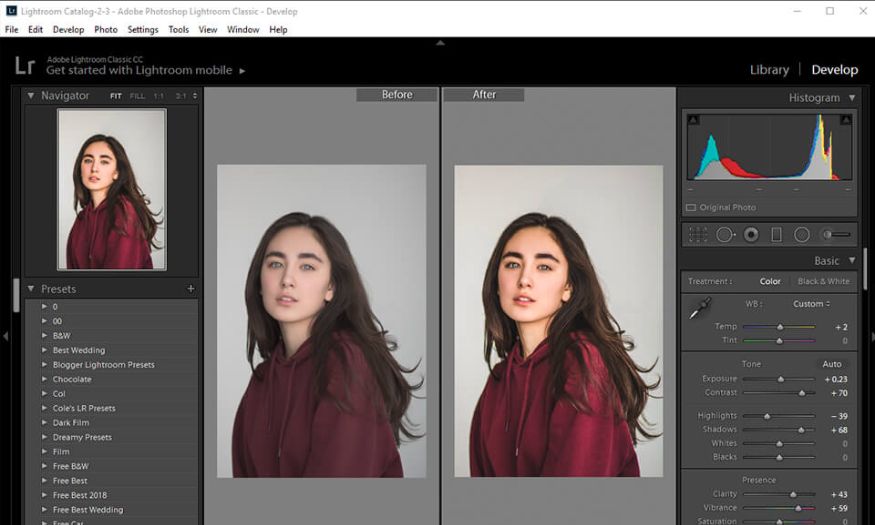Collapse the Presets panel

(31, 288)
